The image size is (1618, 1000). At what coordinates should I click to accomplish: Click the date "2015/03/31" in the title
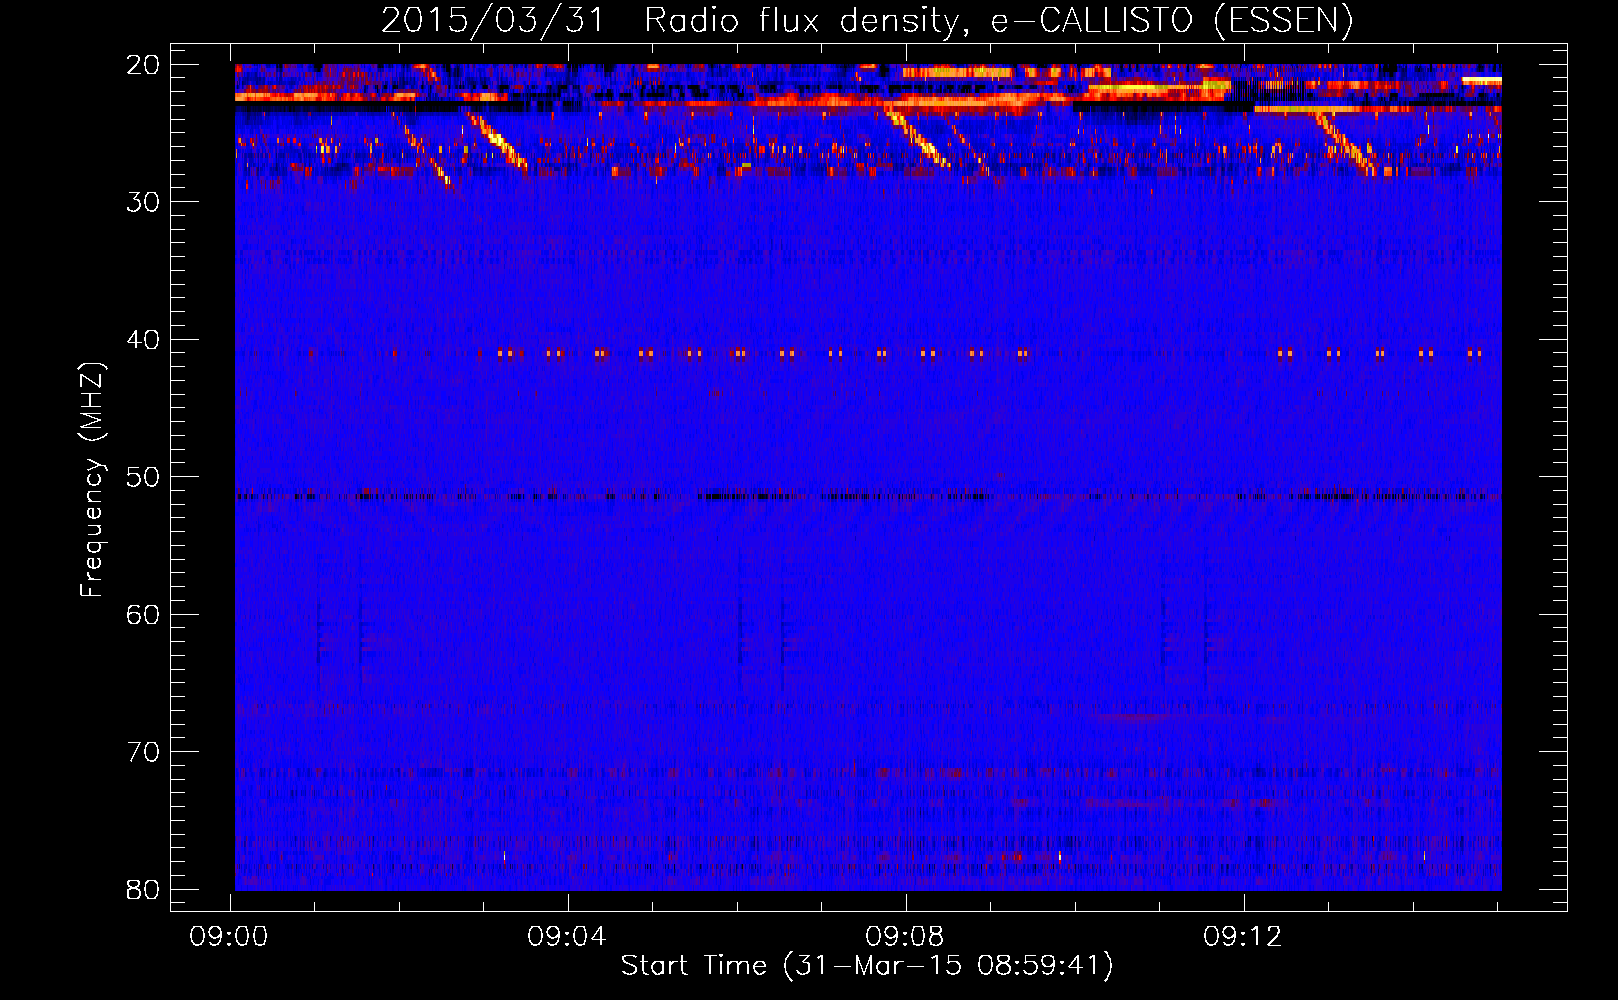point(493,20)
